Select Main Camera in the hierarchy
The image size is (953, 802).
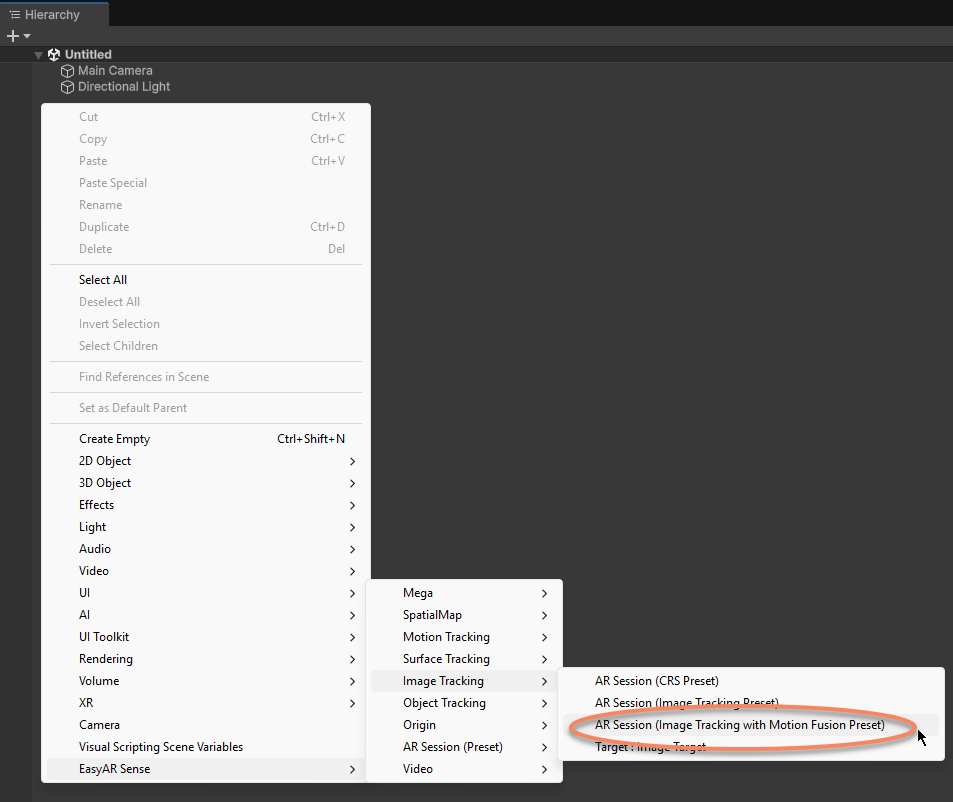pyautogui.click(x=115, y=71)
